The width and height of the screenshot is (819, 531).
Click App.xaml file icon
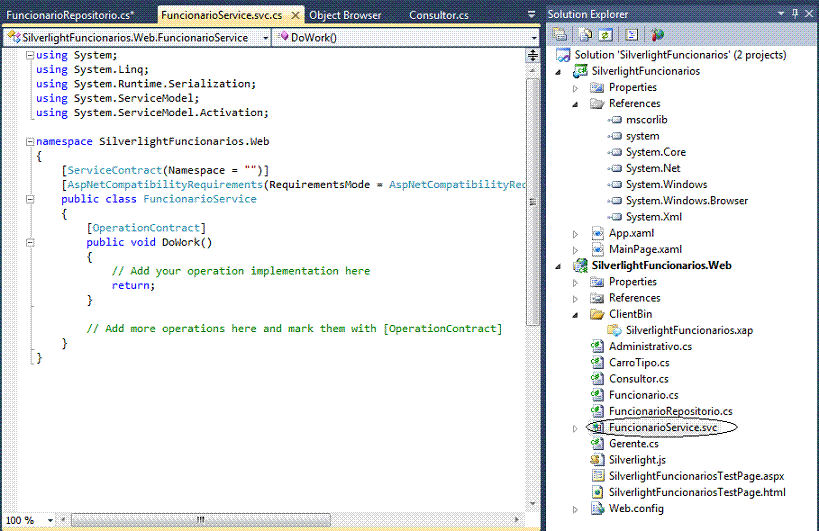(x=598, y=233)
